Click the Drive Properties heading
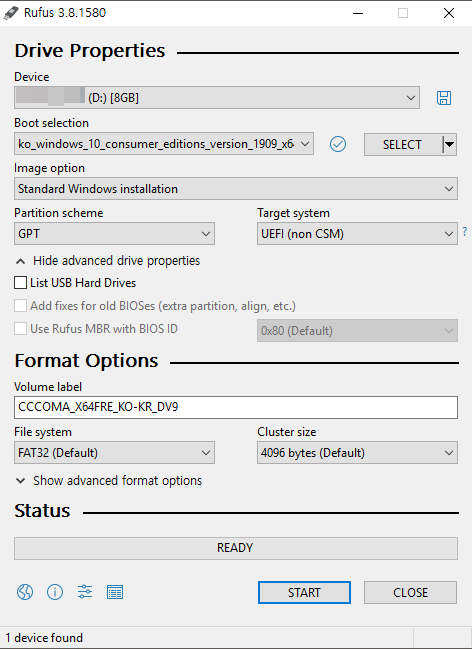The width and height of the screenshot is (472, 649). click(x=90, y=51)
